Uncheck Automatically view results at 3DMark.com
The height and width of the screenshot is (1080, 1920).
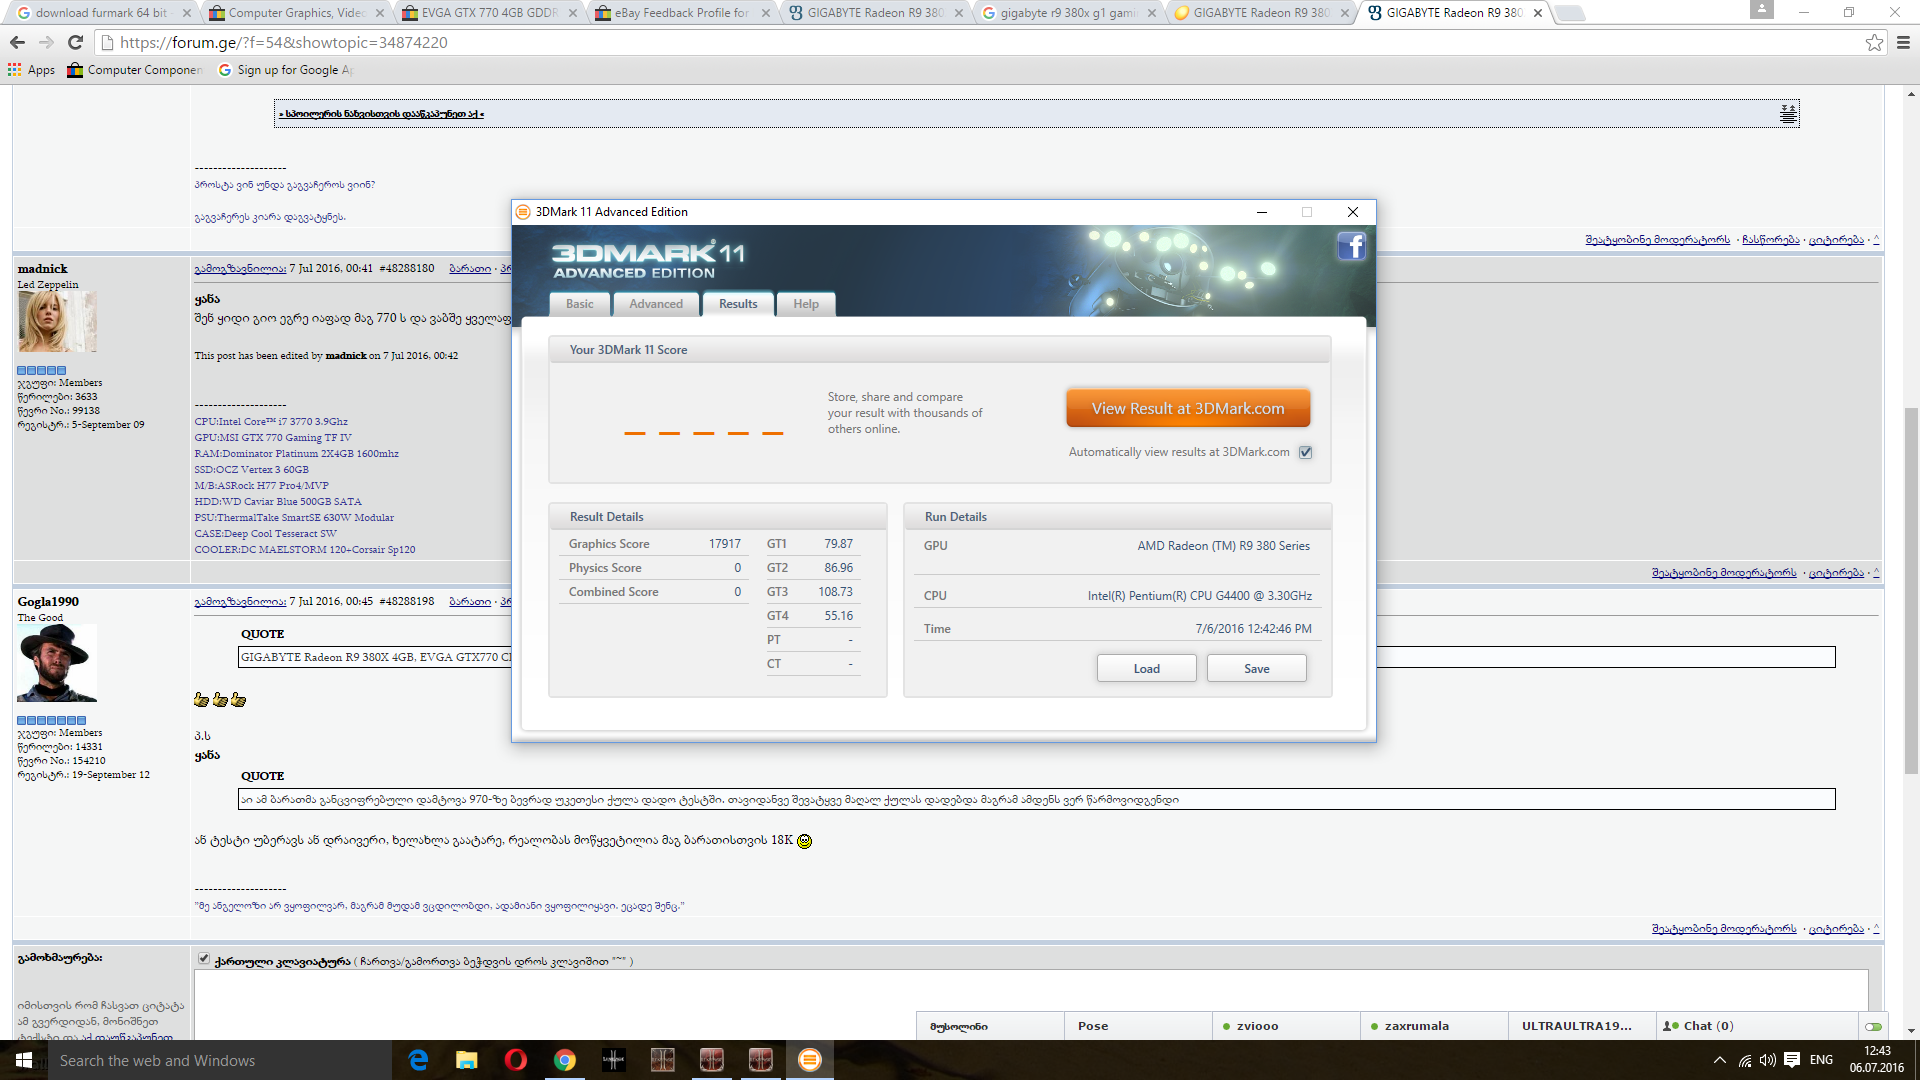(x=1305, y=452)
